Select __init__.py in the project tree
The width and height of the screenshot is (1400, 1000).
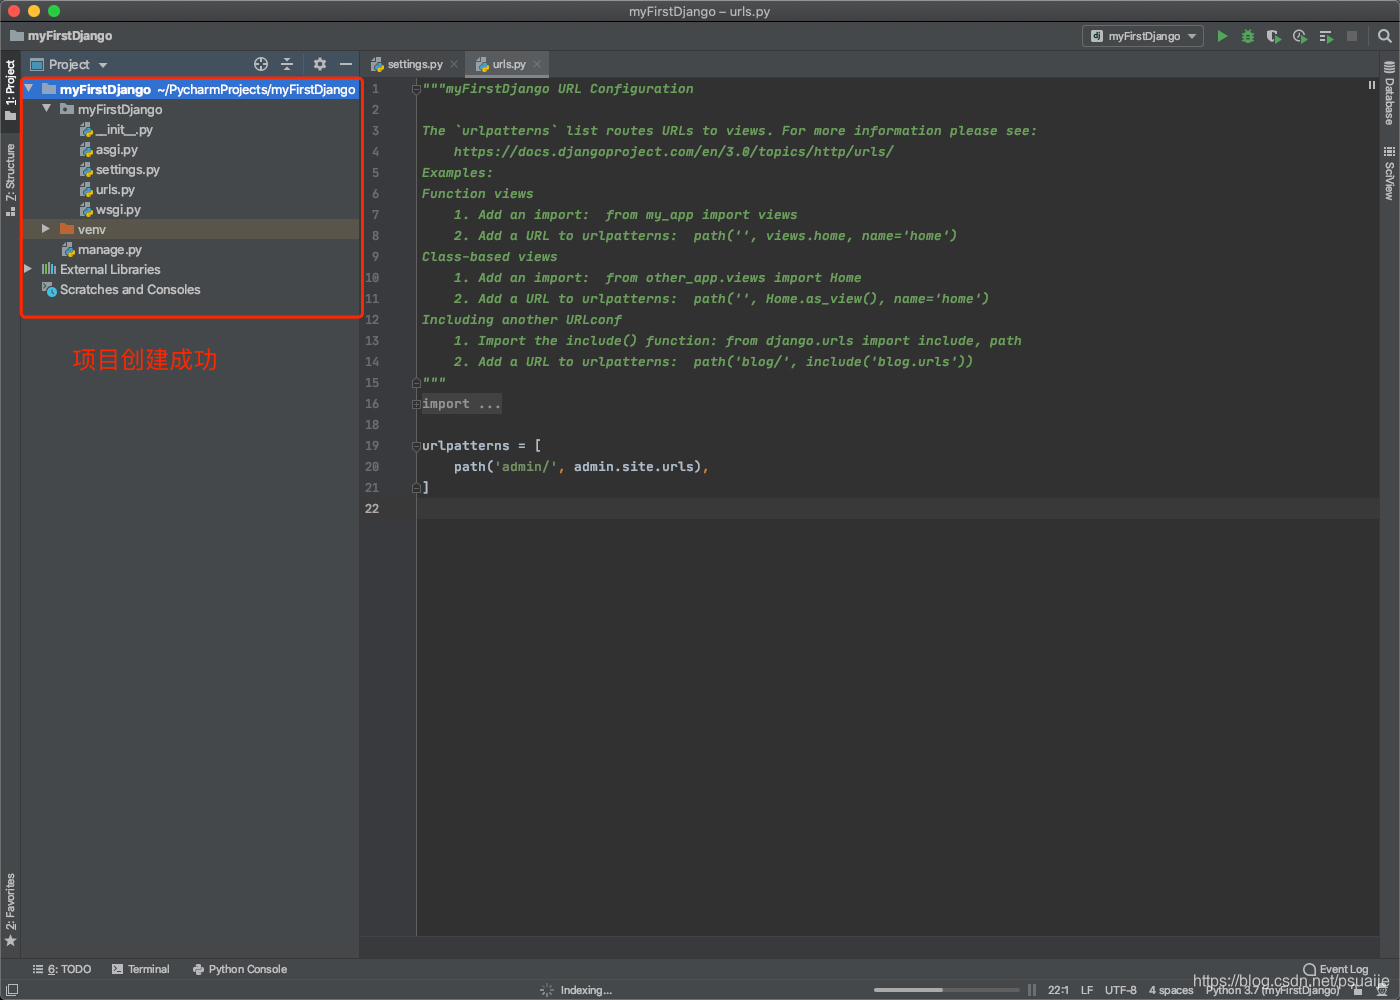tap(124, 129)
